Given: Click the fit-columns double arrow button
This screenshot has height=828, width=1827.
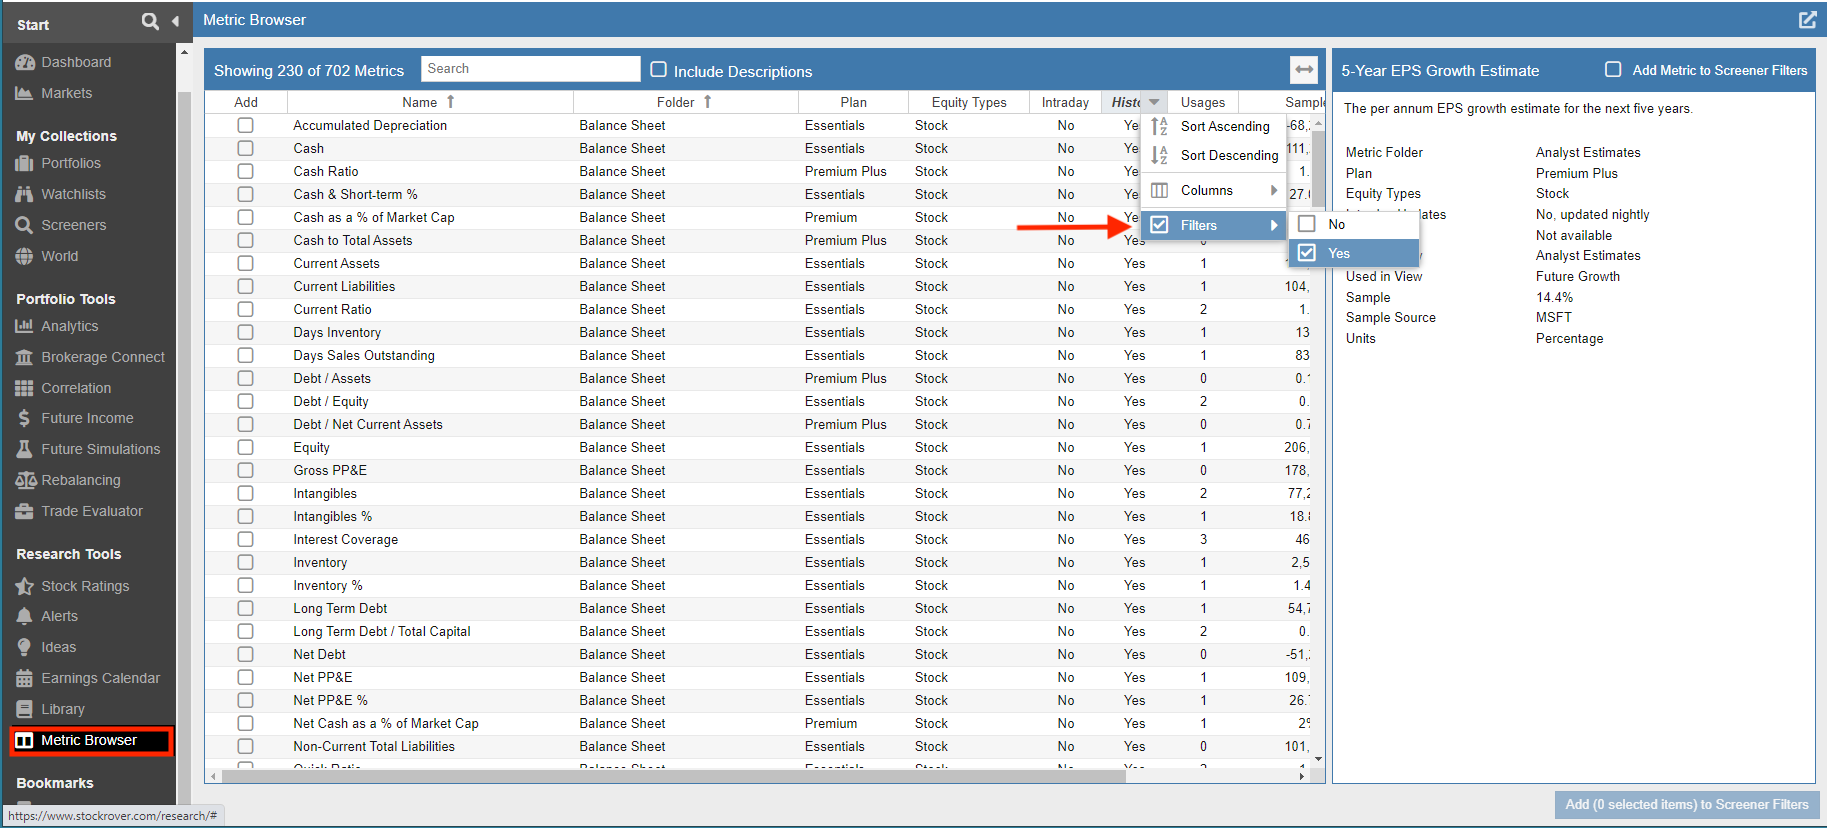Looking at the screenshot, I should click(1304, 69).
